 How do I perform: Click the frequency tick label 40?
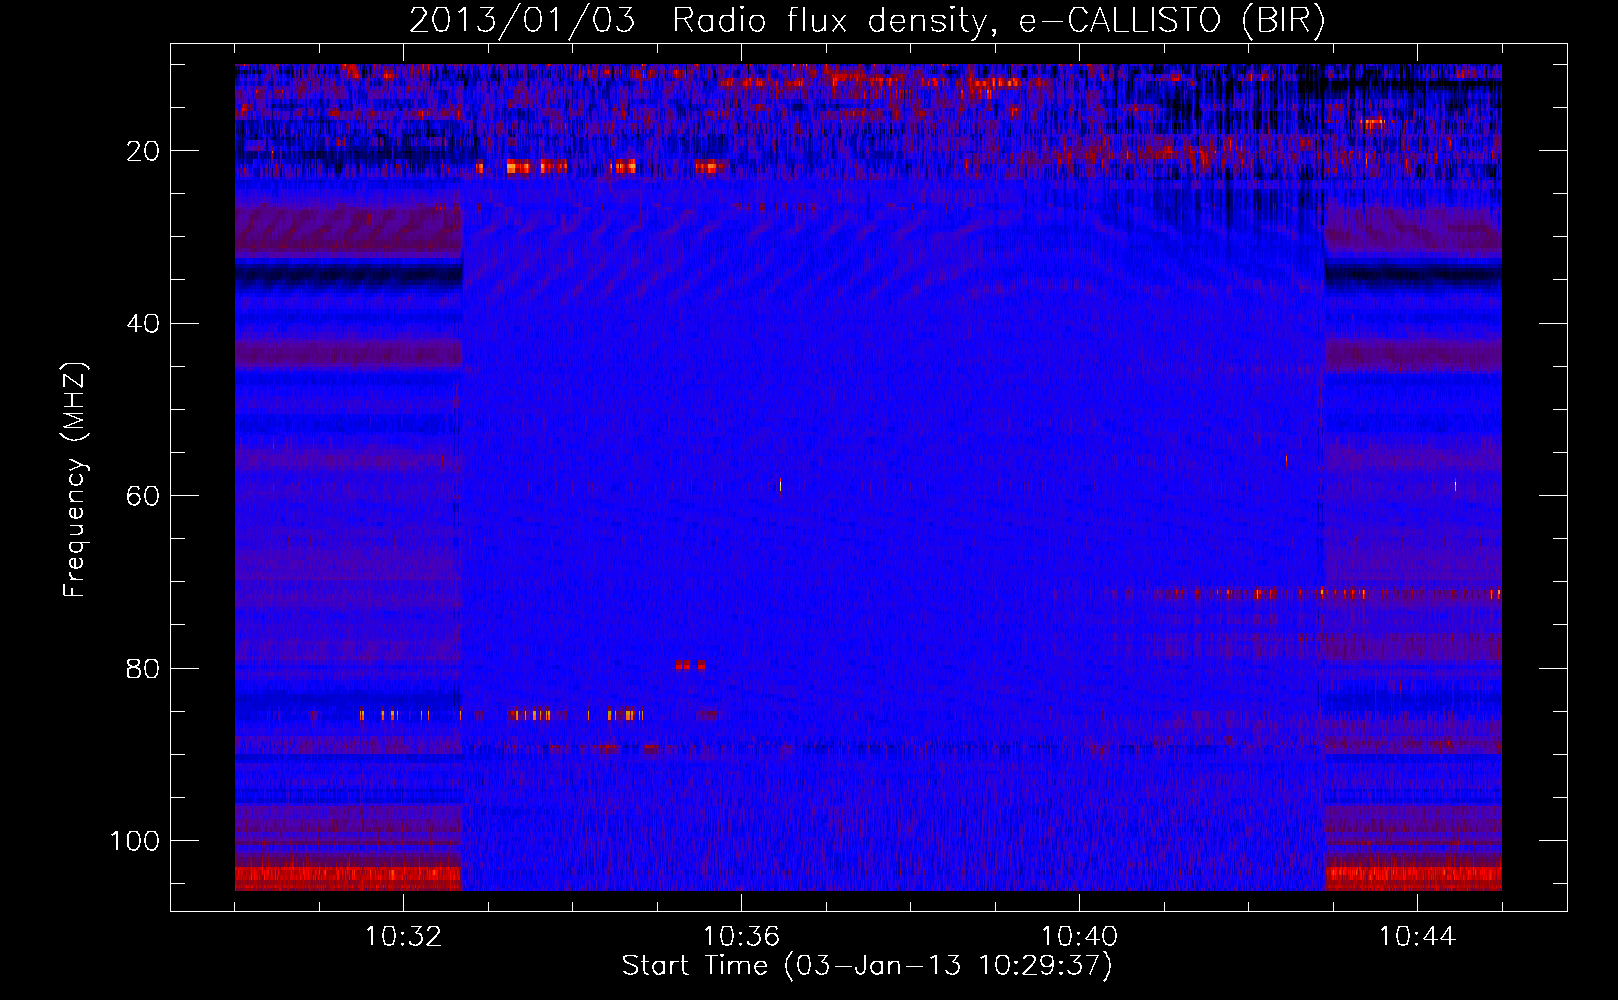click(x=143, y=324)
